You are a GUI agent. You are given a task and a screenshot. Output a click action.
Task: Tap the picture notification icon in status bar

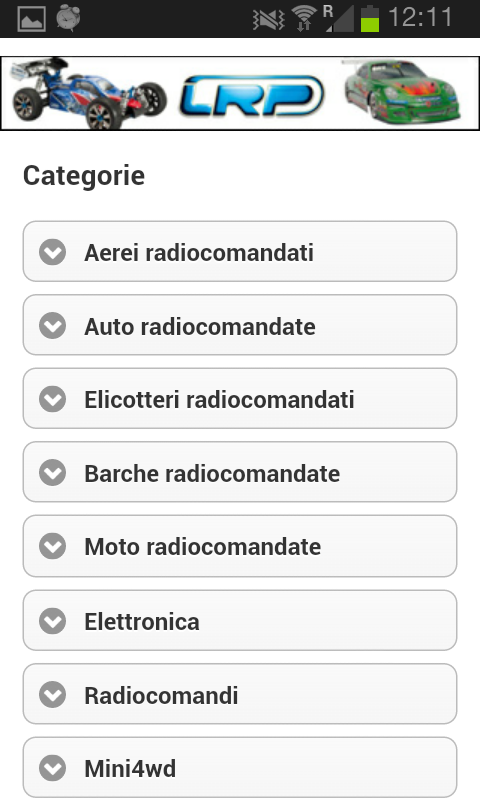click(x=31, y=19)
